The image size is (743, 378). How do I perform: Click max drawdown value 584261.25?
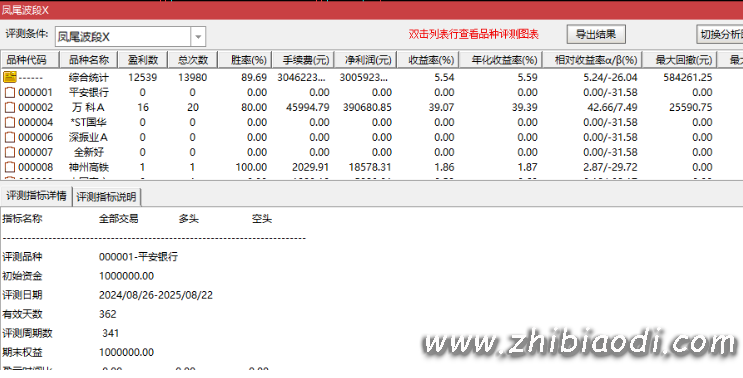688,77
